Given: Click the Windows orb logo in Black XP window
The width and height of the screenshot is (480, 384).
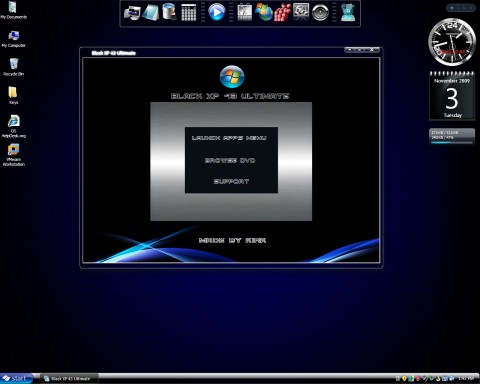Looking at the screenshot, I should (232, 77).
